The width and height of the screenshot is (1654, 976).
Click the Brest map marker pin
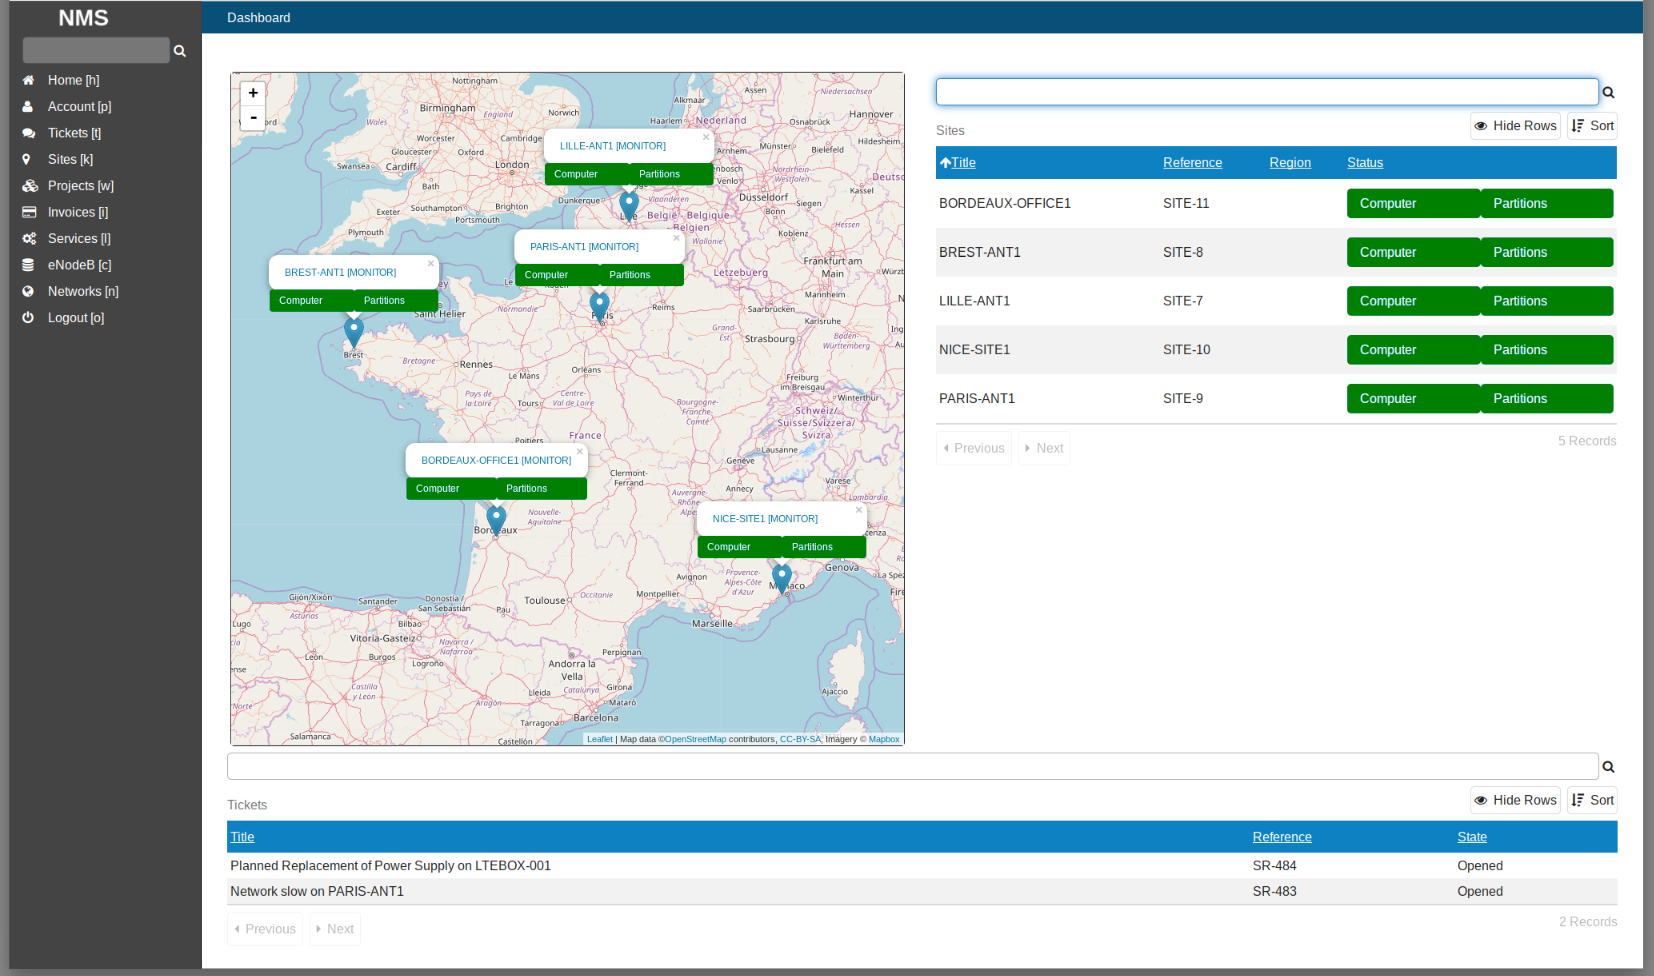click(353, 331)
